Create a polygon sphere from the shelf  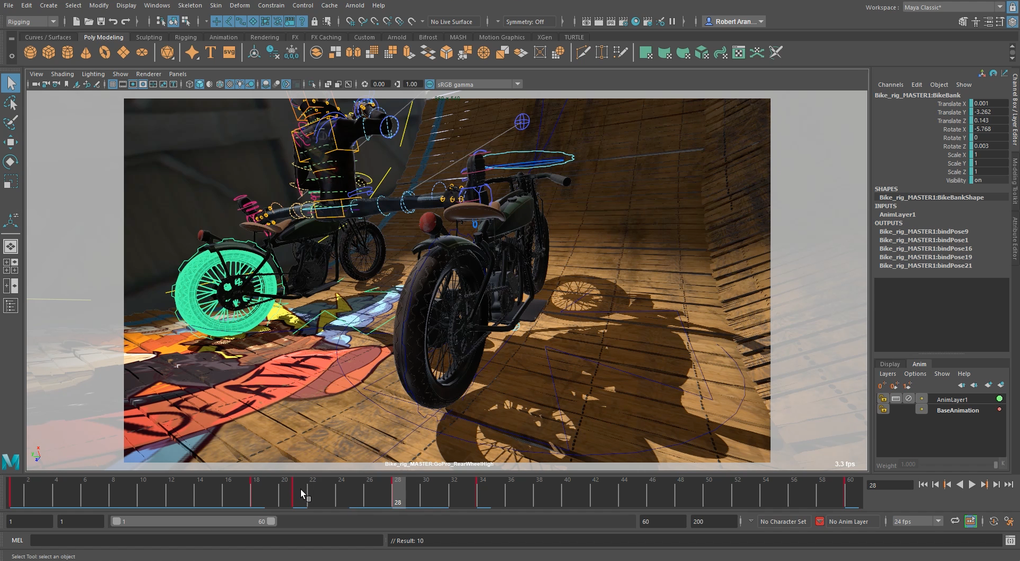coord(30,53)
